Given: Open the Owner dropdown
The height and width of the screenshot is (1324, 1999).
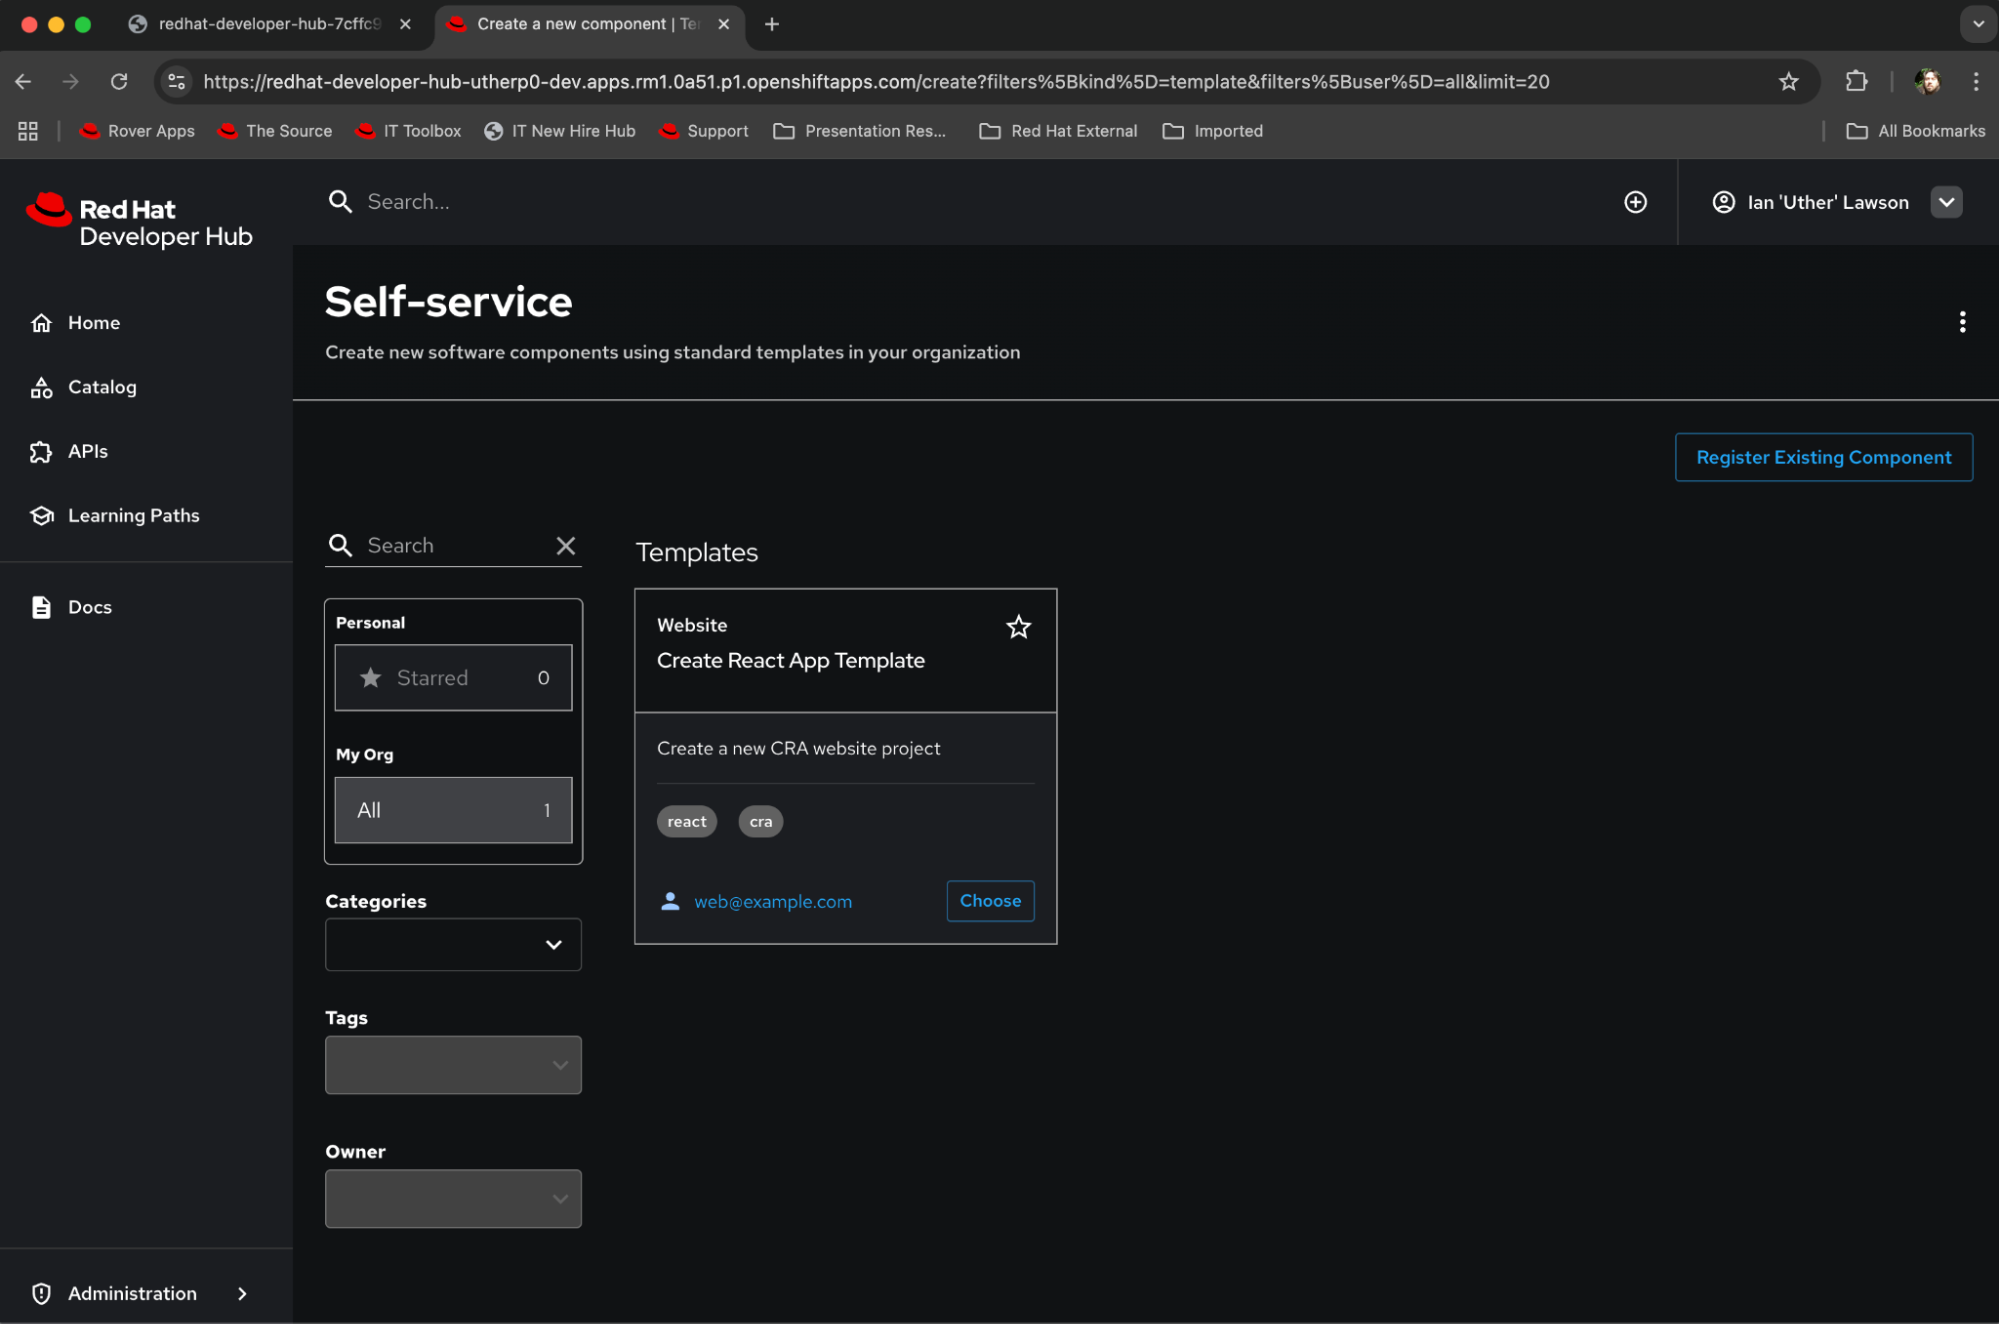Looking at the screenshot, I should (x=453, y=1199).
